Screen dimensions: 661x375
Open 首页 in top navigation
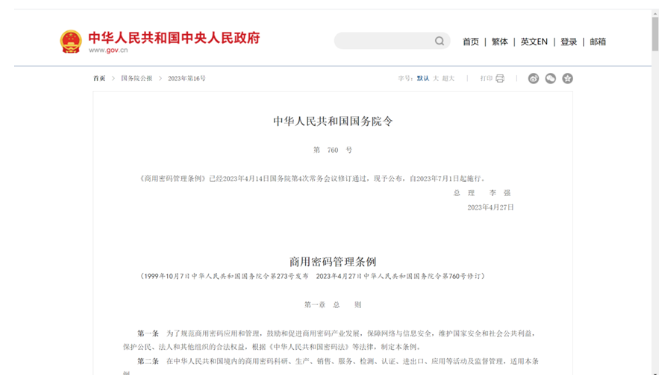[471, 42]
